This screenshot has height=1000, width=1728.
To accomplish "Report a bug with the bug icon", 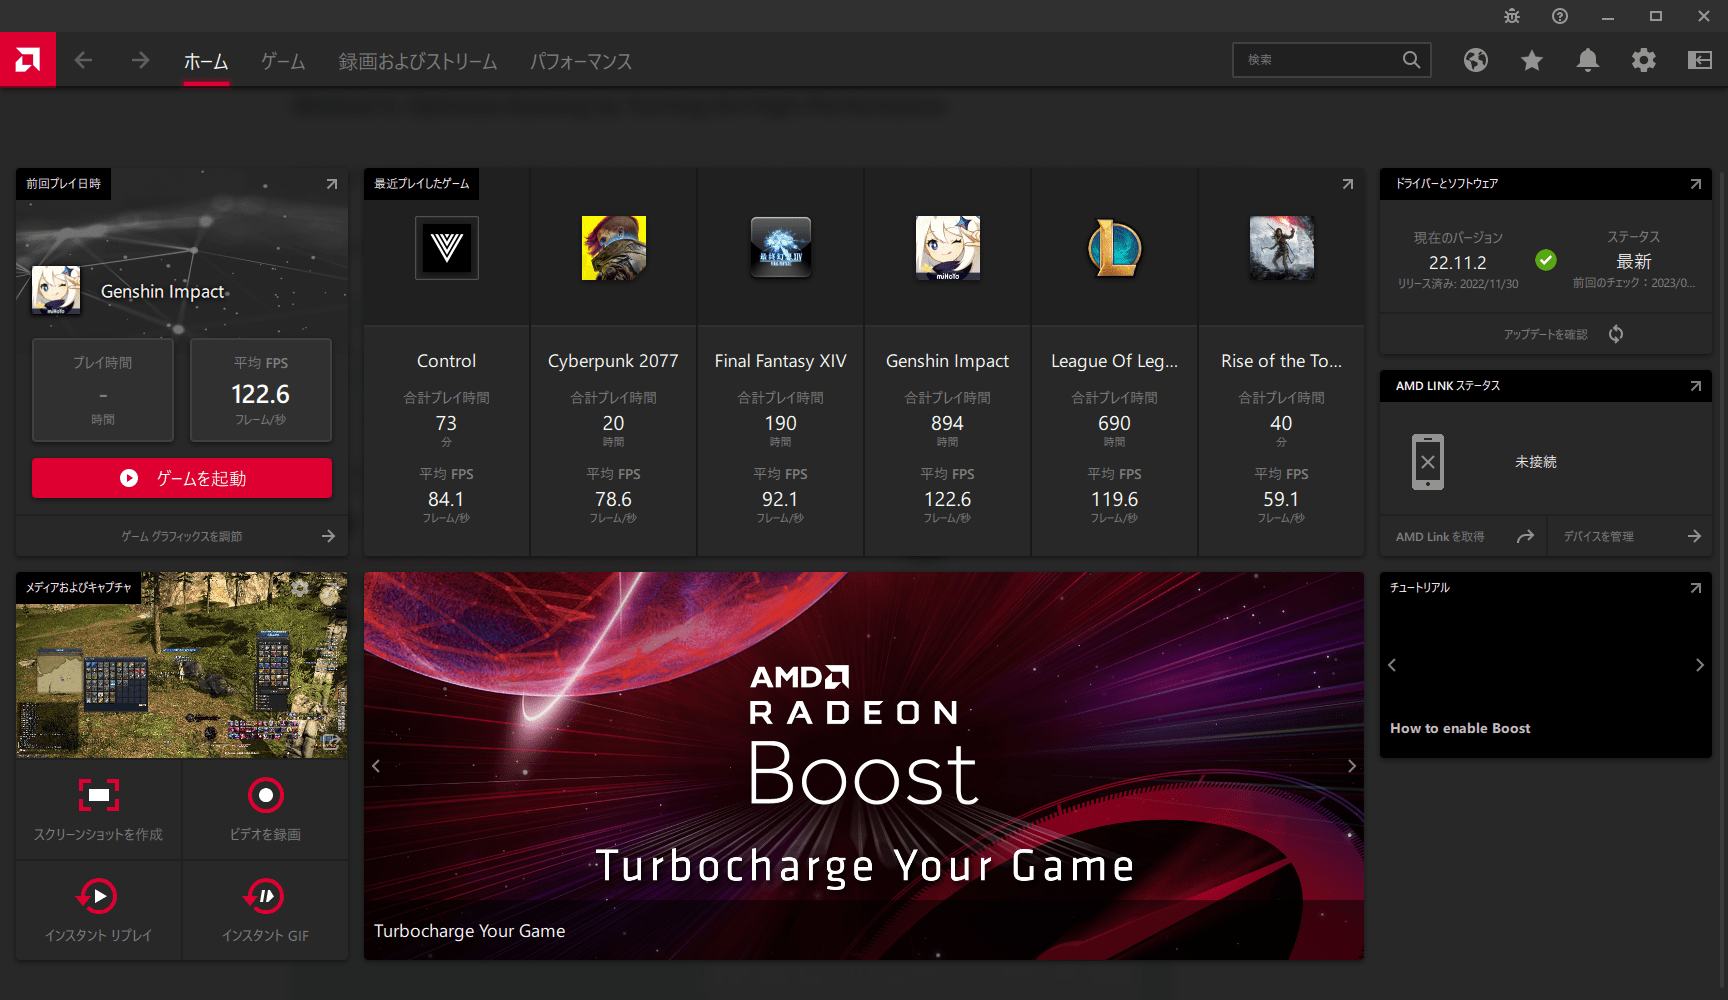I will tap(1511, 16).
